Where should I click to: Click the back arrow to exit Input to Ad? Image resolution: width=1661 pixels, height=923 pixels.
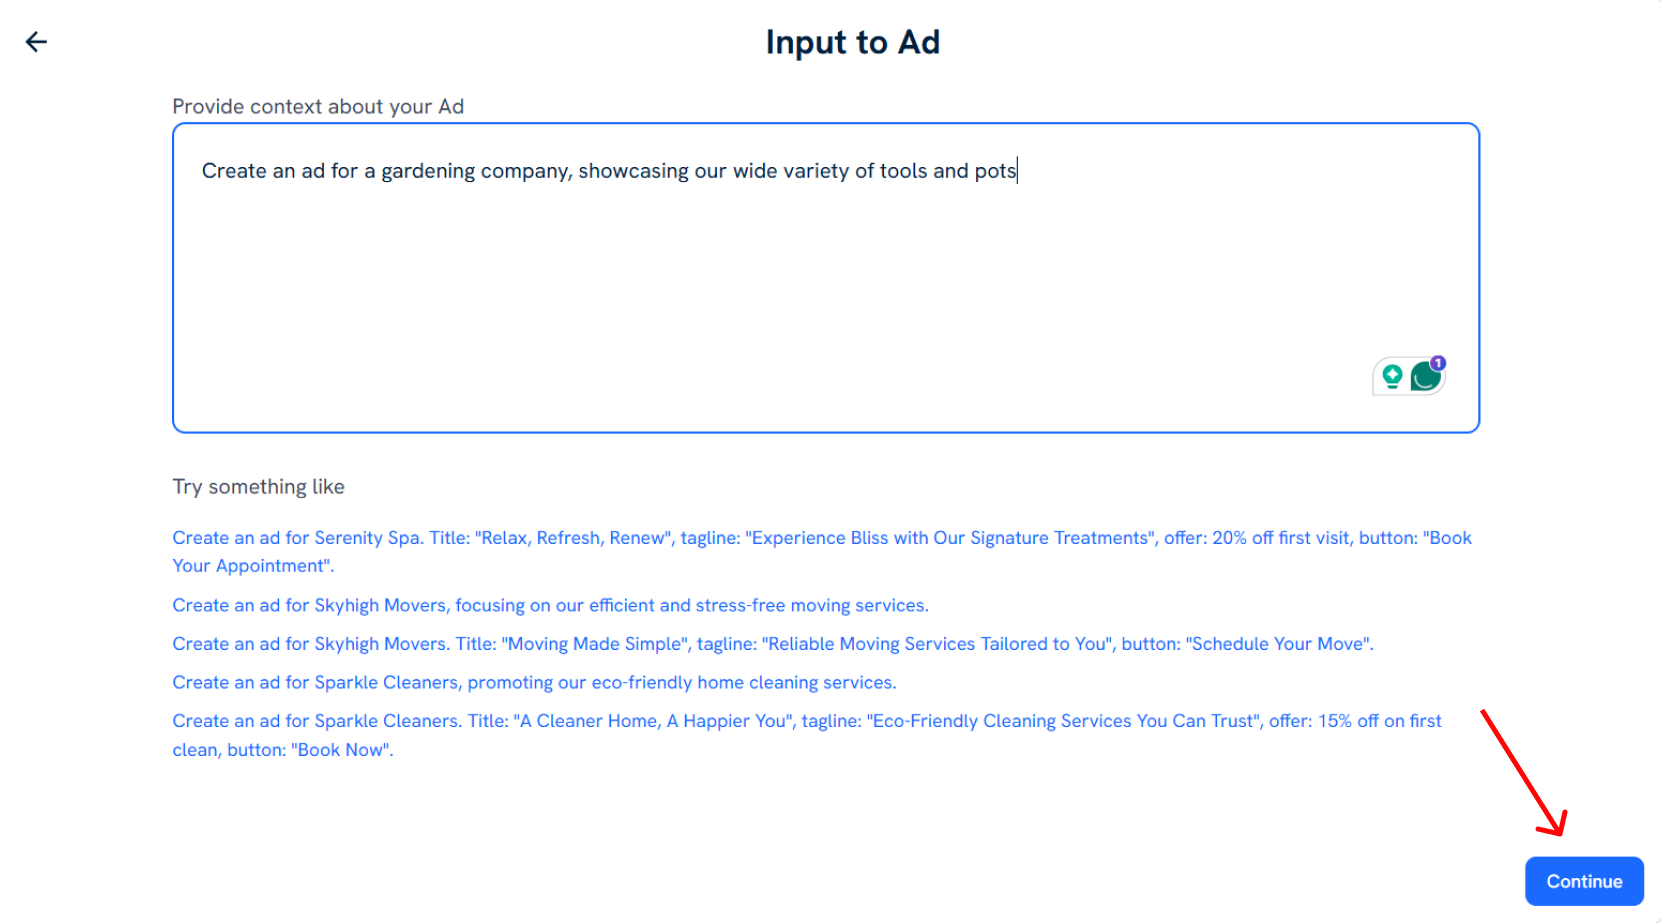[x=36, y=41]
